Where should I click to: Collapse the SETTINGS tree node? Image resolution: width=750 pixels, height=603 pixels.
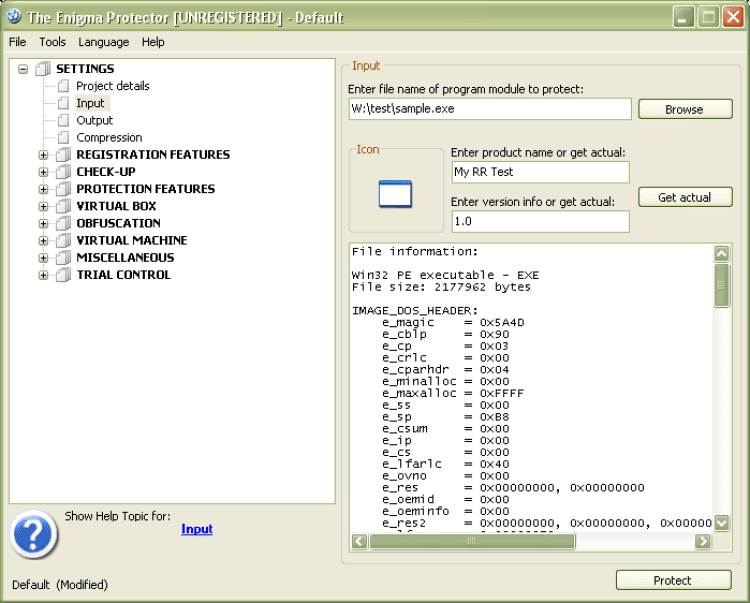point(22,69)
